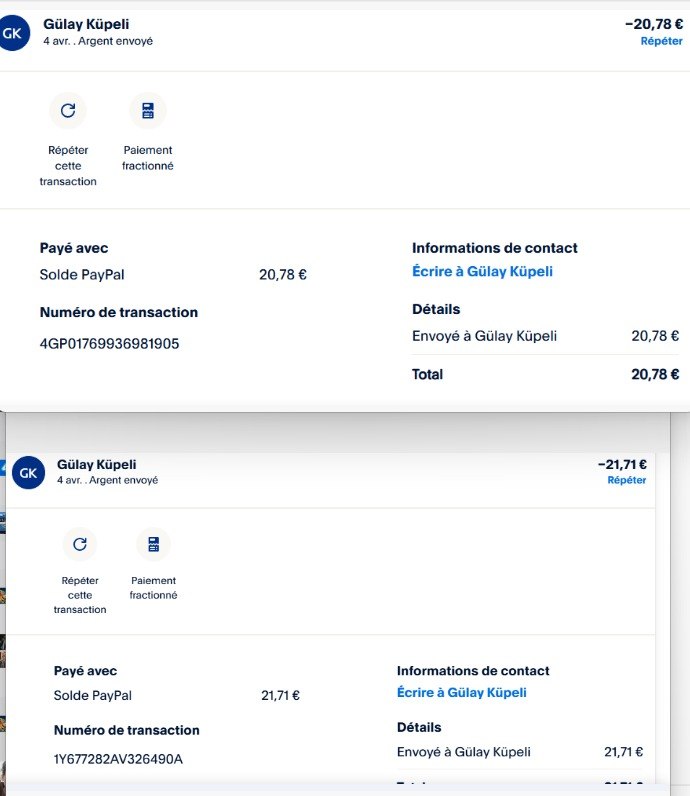
Task: Open 'Écrire à Gülay Küpeli' in the 20,78 € transaction
Action: (482, 272)
